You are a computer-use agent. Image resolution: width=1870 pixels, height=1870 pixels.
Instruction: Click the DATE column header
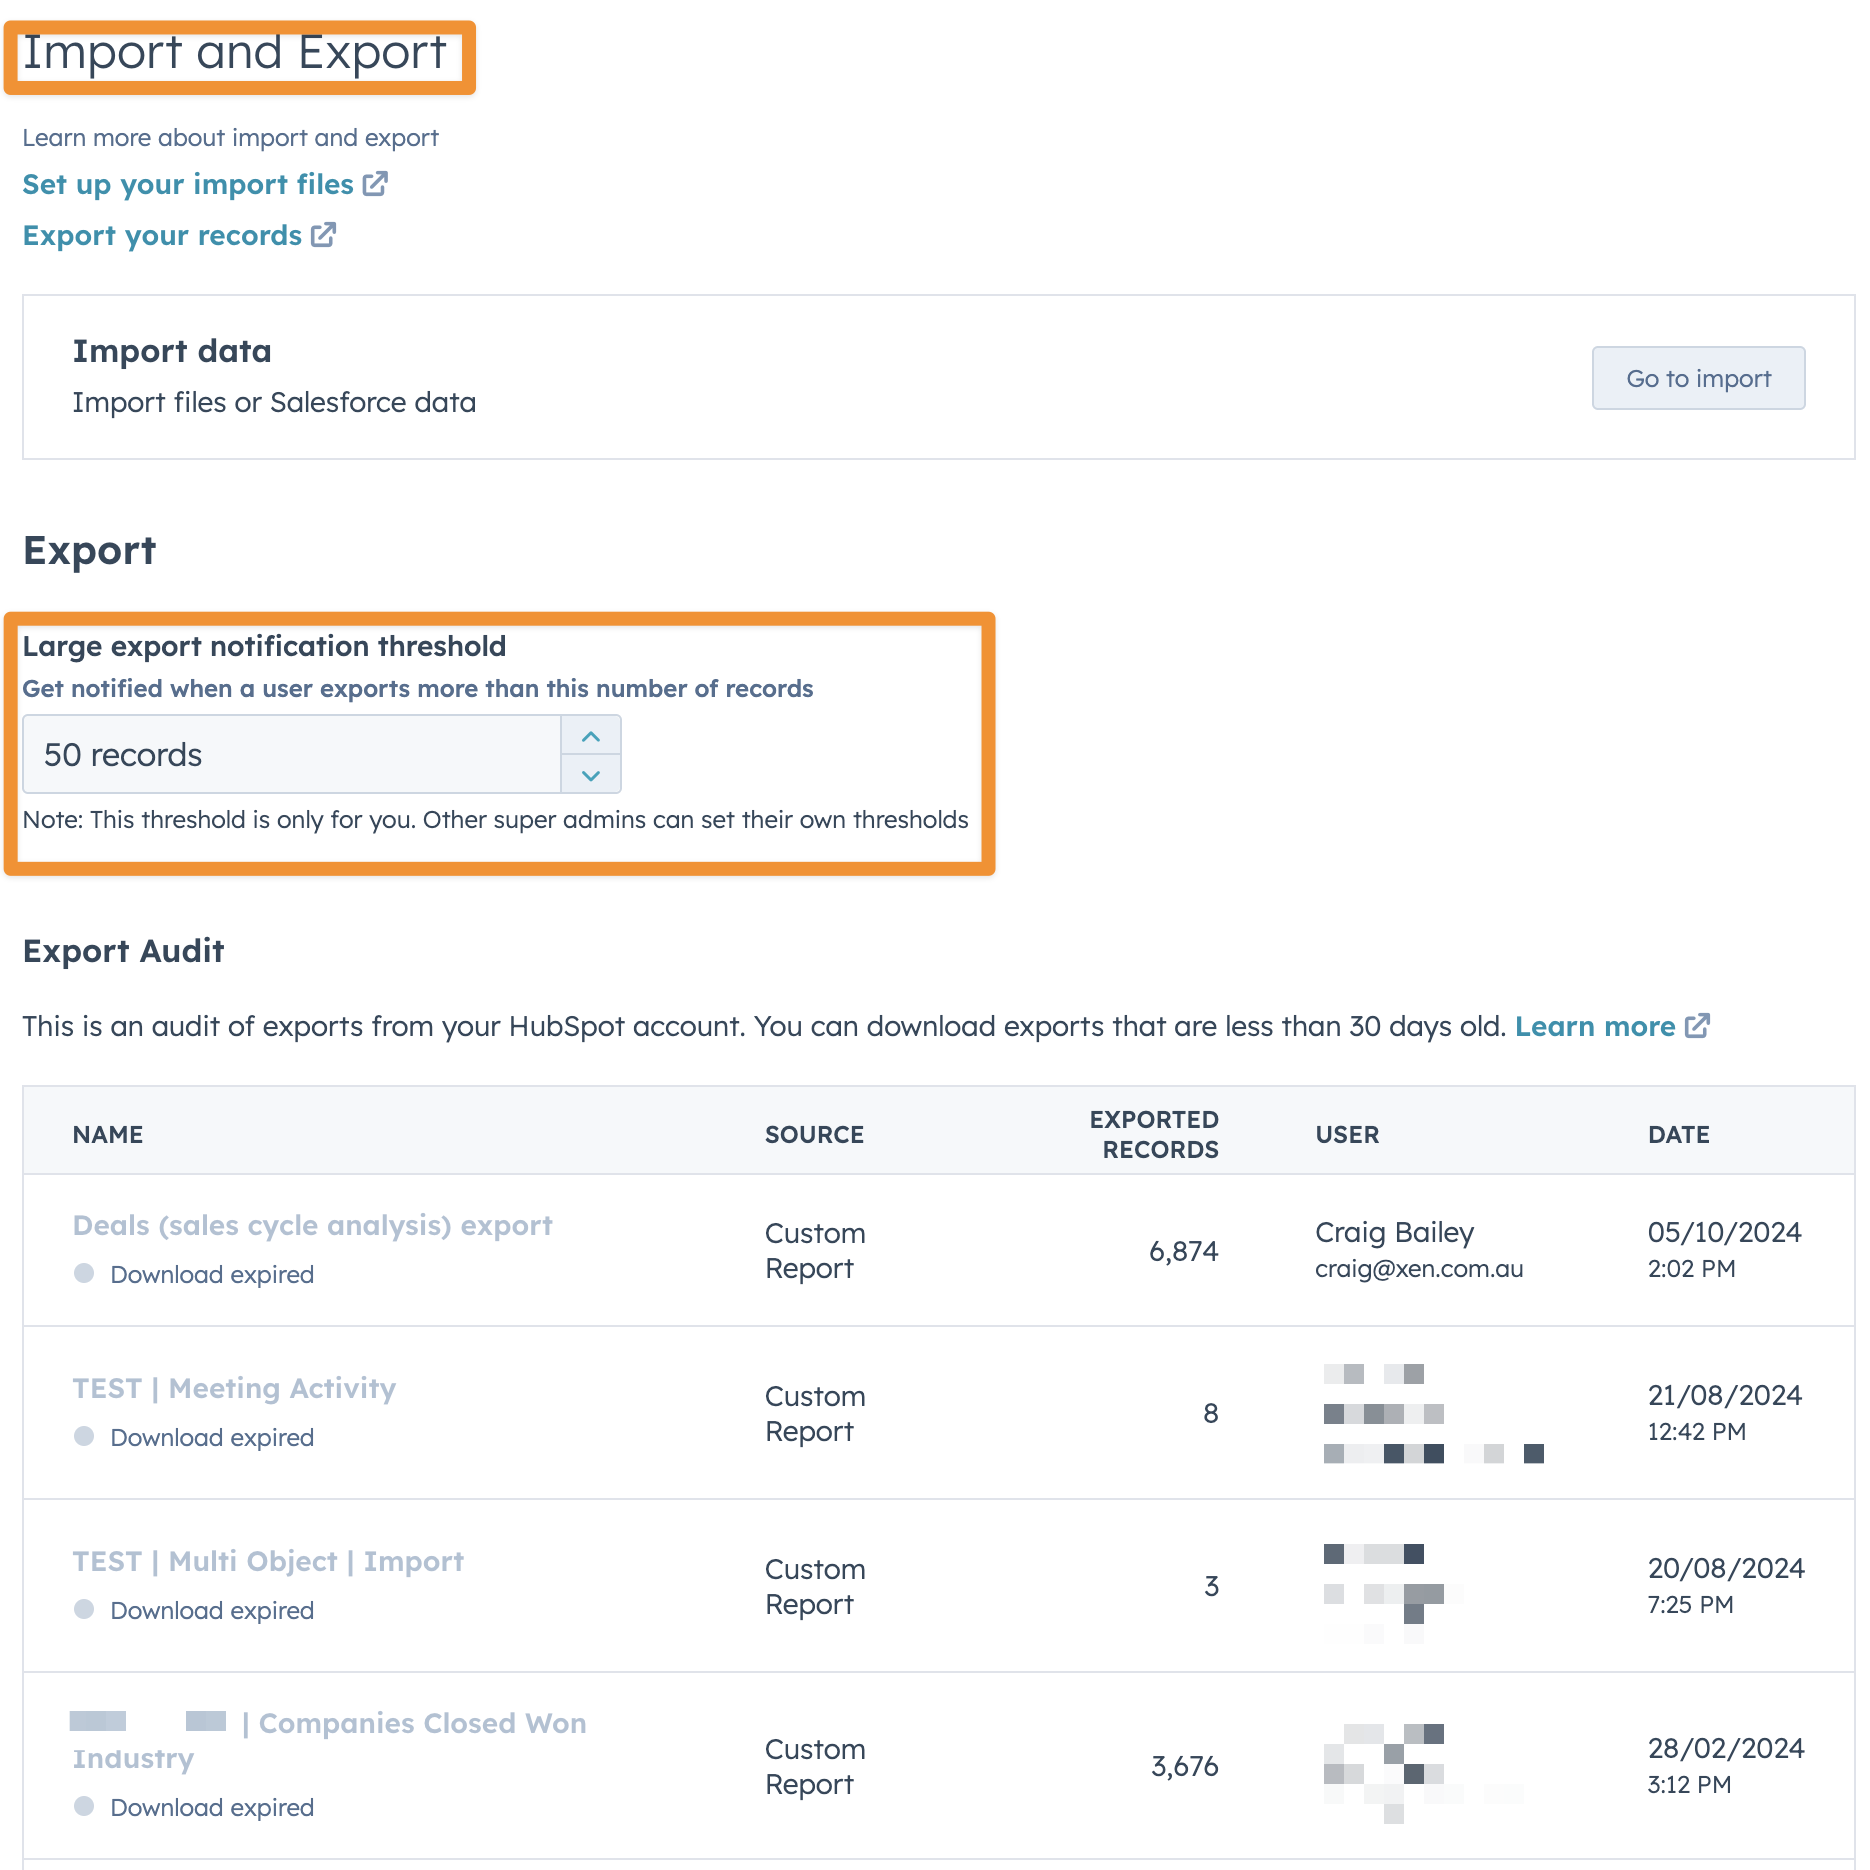pos(1678,1135)
